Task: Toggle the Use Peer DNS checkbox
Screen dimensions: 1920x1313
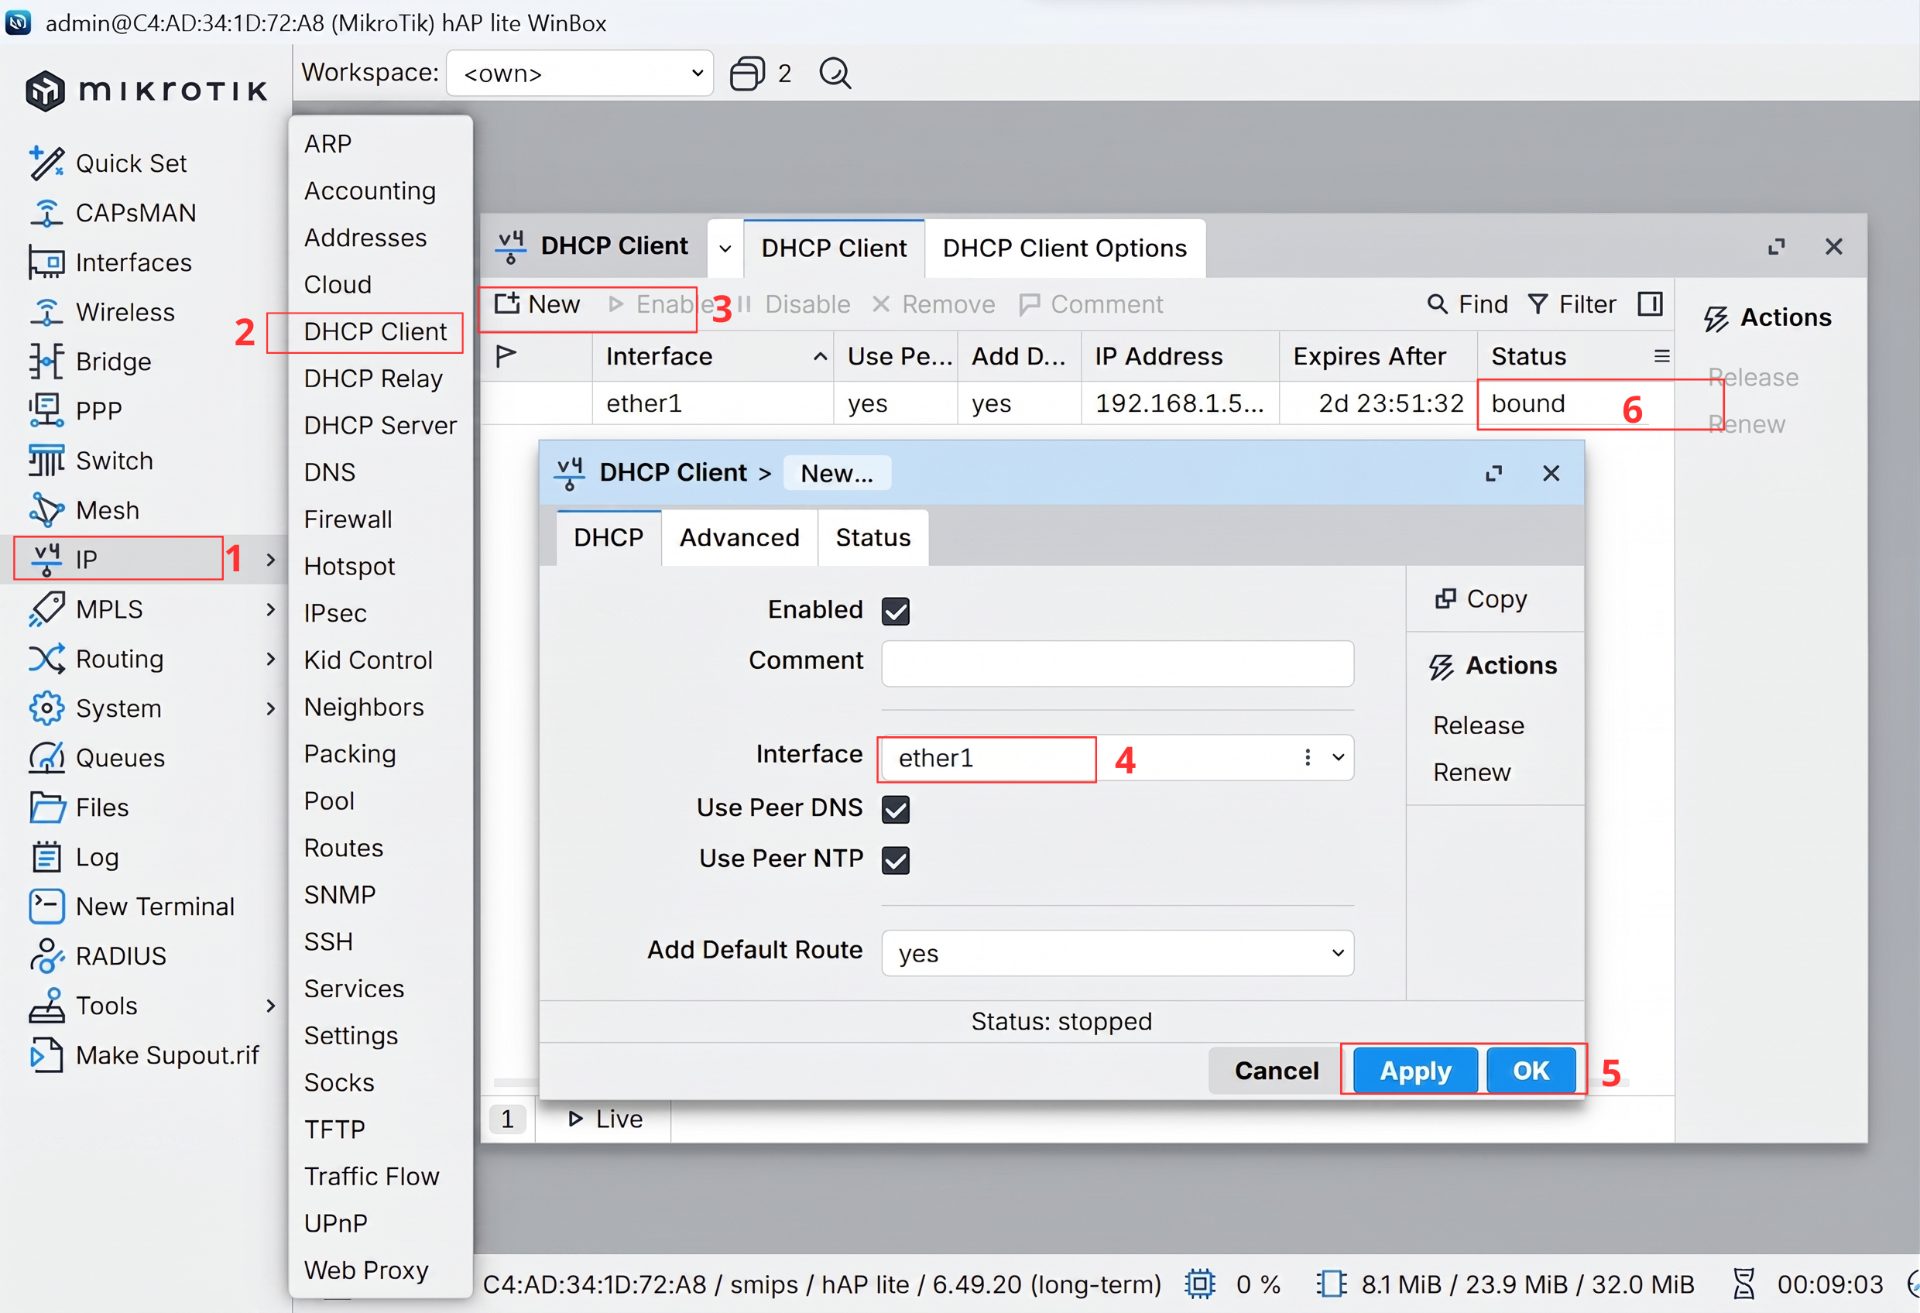Action: click(896, 809)
